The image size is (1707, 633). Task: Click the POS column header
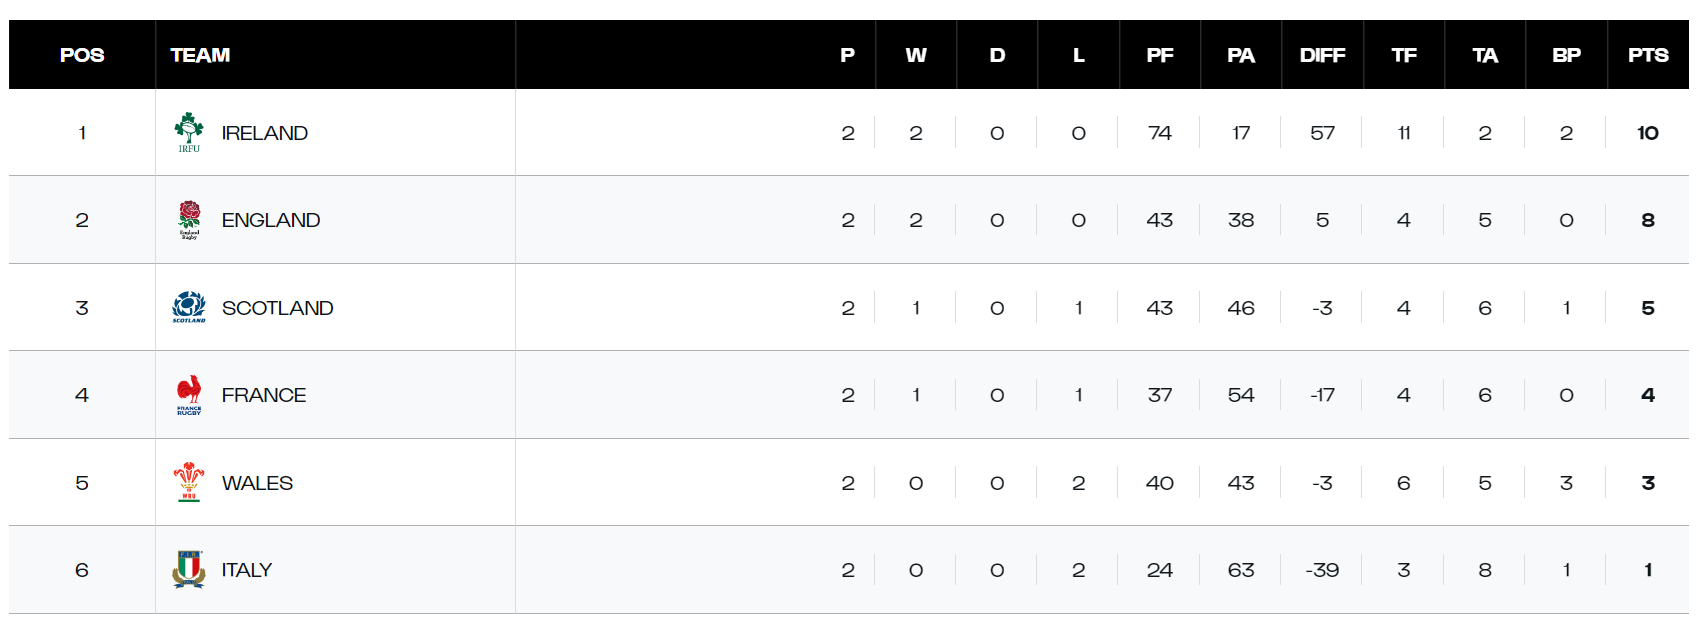coord(82,55)
